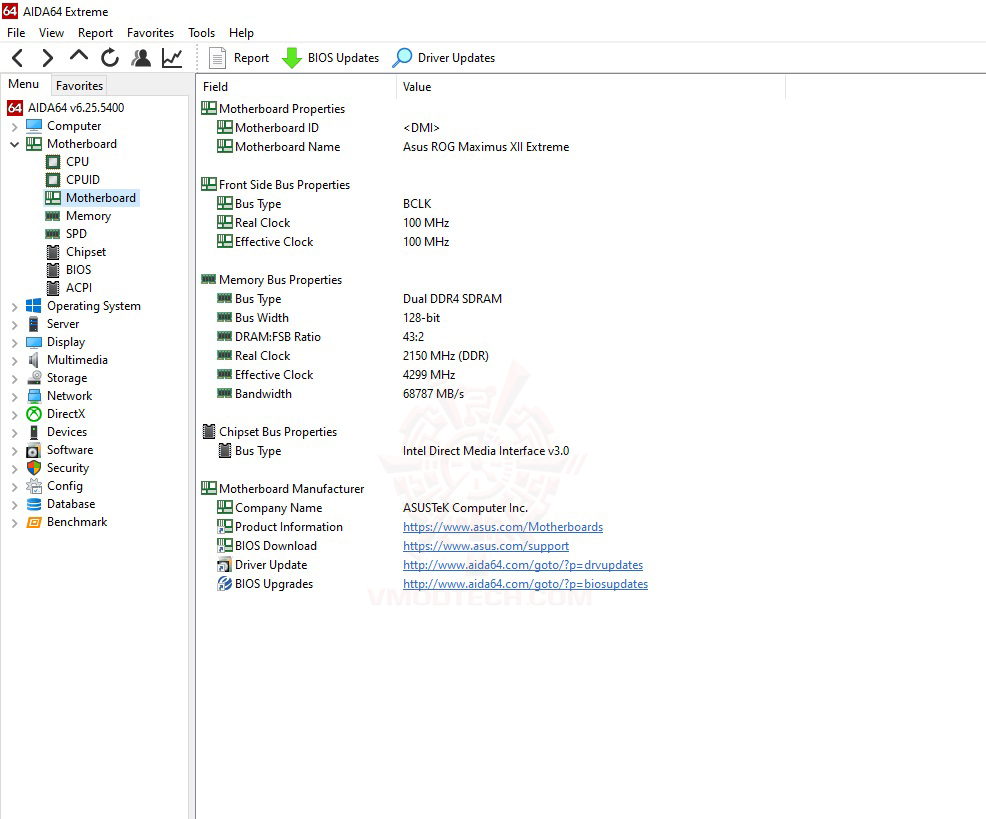The image size is (986, 819).
Task: Click the Benchmark icon in tree
Action: coord(34,522)
